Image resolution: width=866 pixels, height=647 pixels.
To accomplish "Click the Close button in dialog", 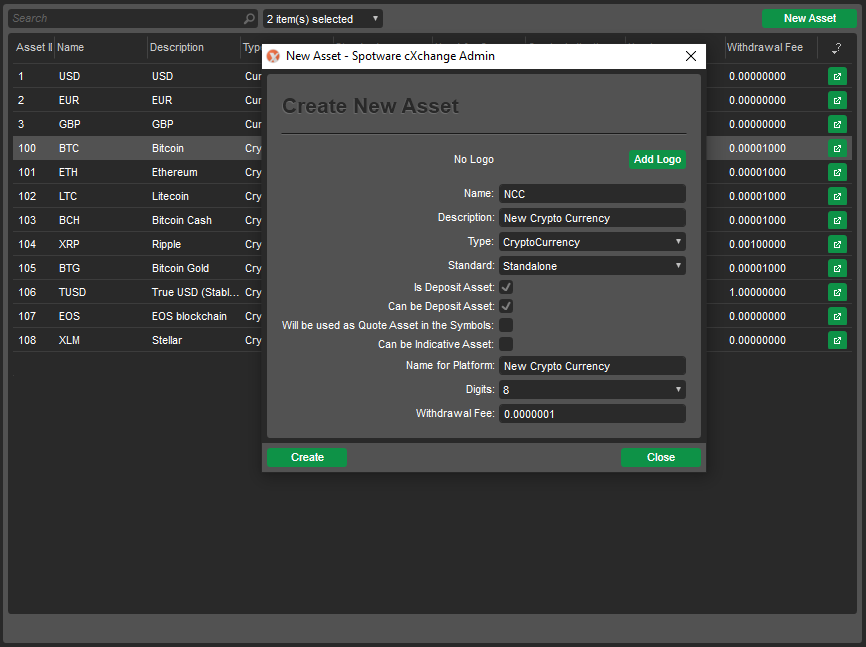I will [661, 457].
